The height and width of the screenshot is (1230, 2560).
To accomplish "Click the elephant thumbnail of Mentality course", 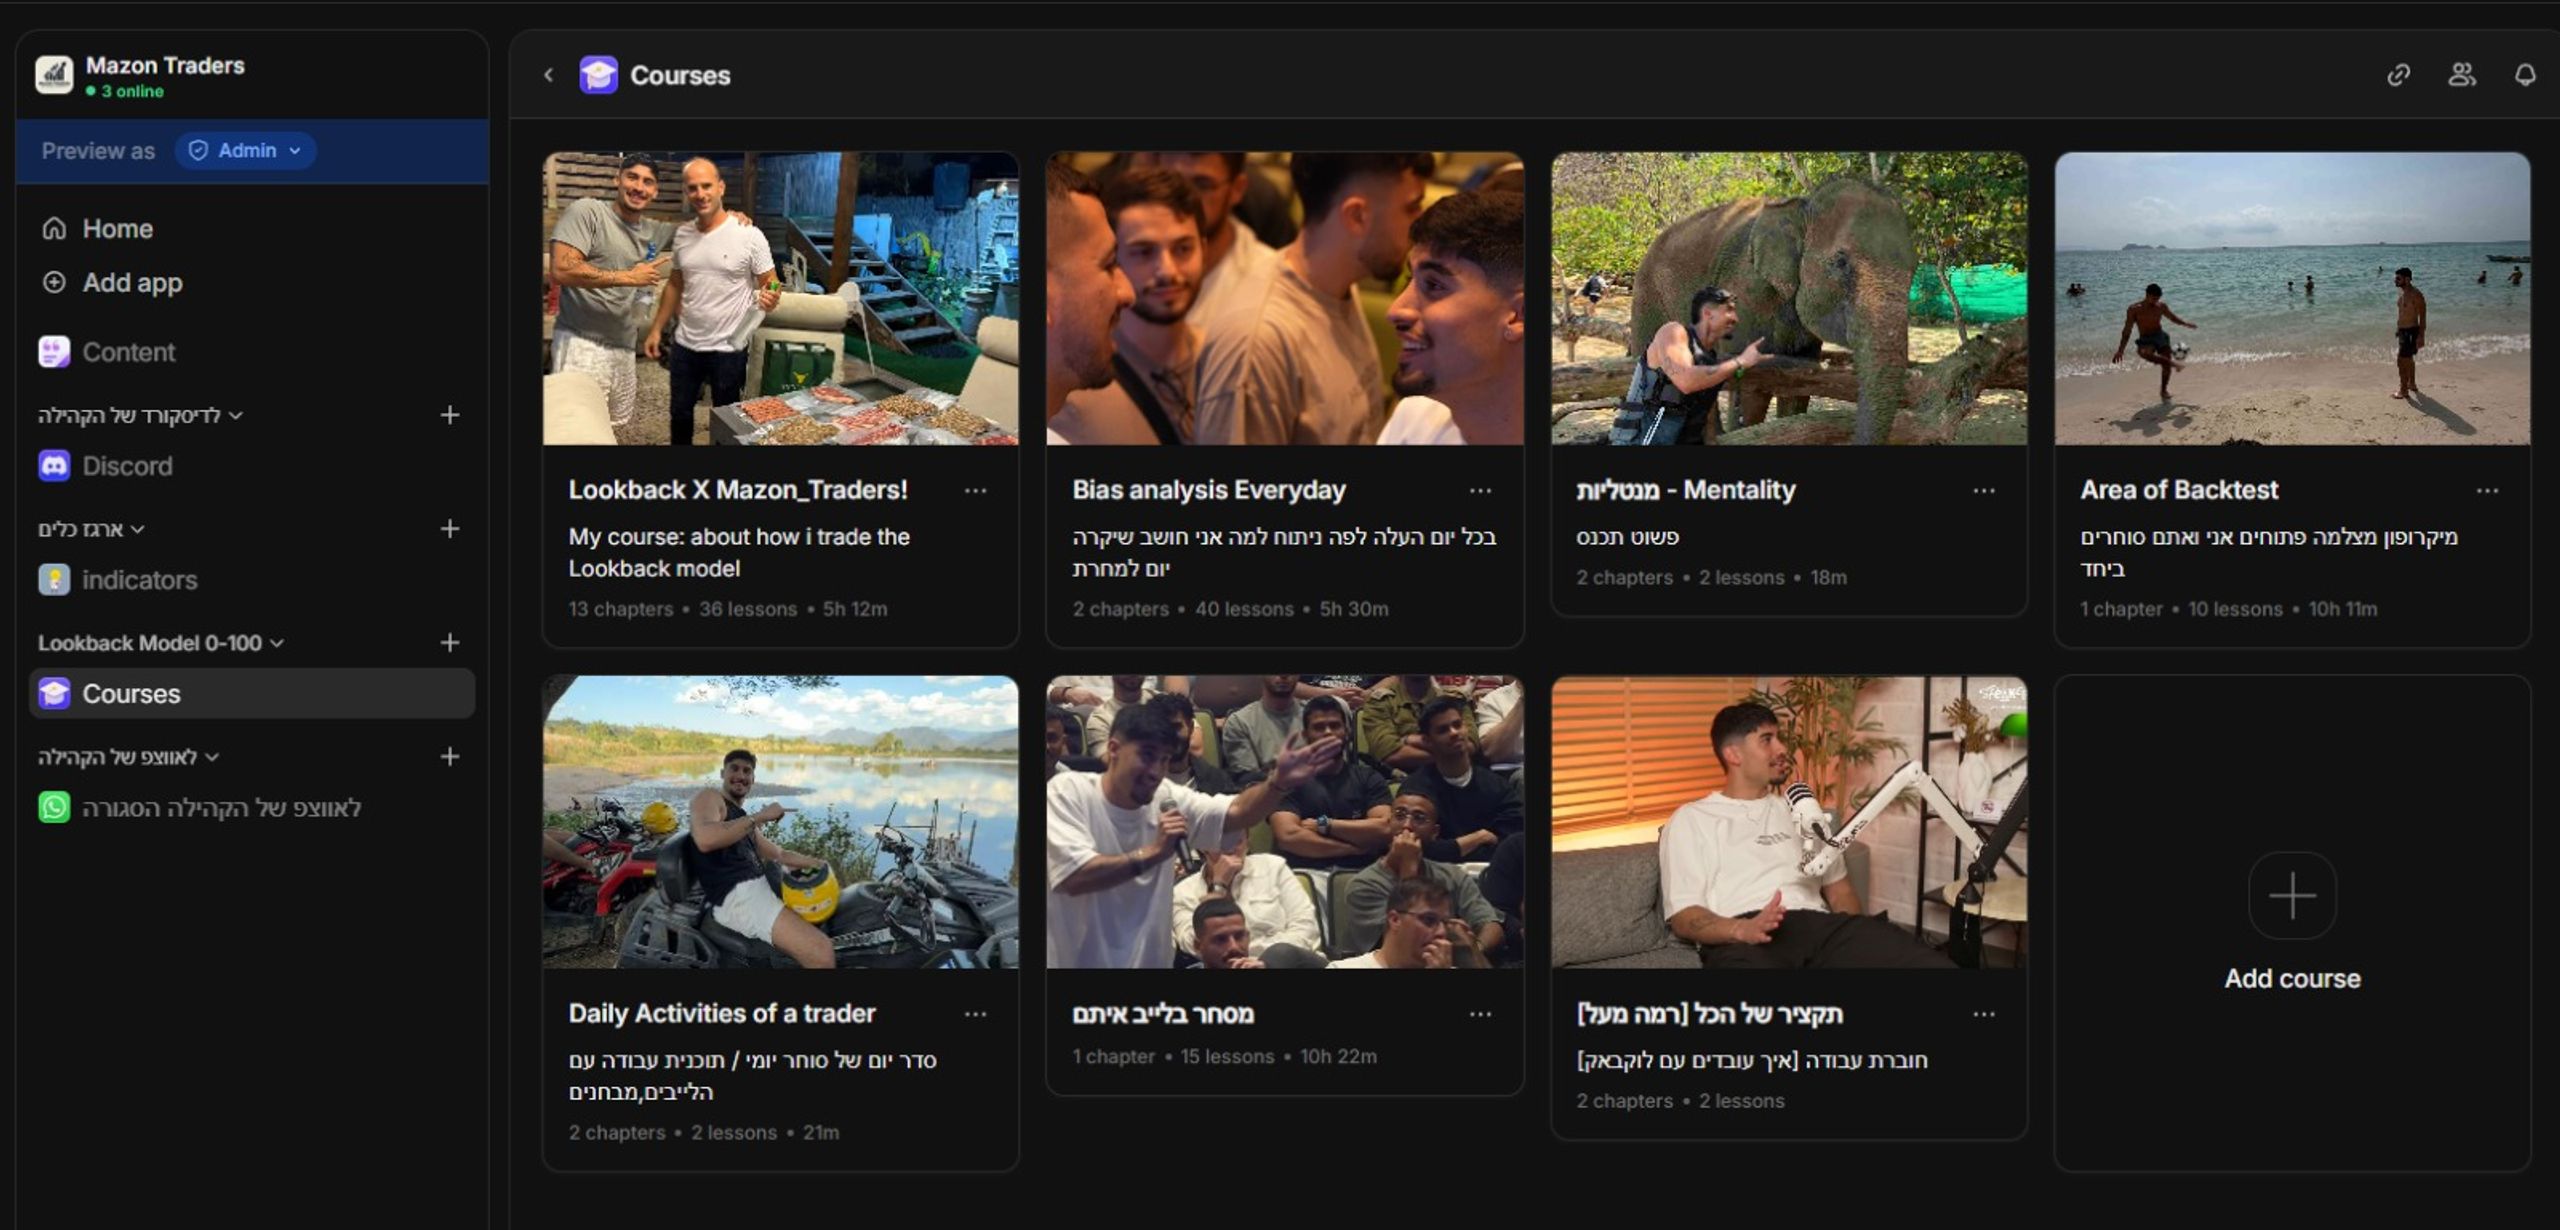I will click(x=1789, y=298).
